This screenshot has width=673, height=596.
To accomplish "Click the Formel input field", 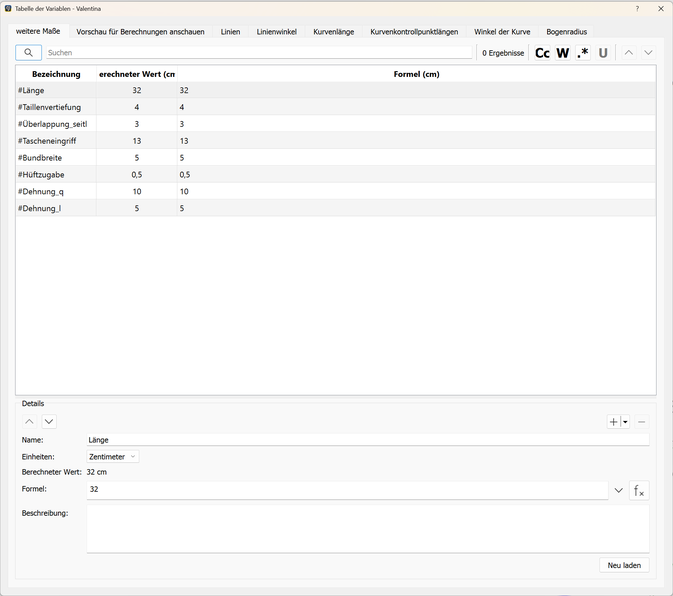I will coord(347,490).
